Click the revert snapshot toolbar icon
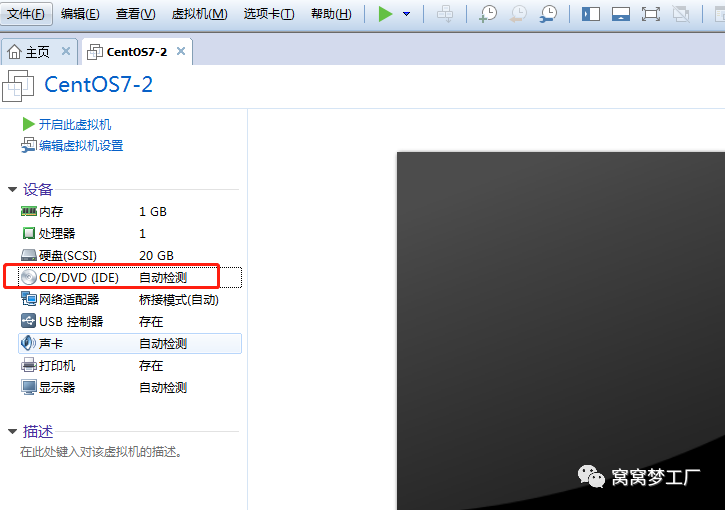 [x=518, y=14]
